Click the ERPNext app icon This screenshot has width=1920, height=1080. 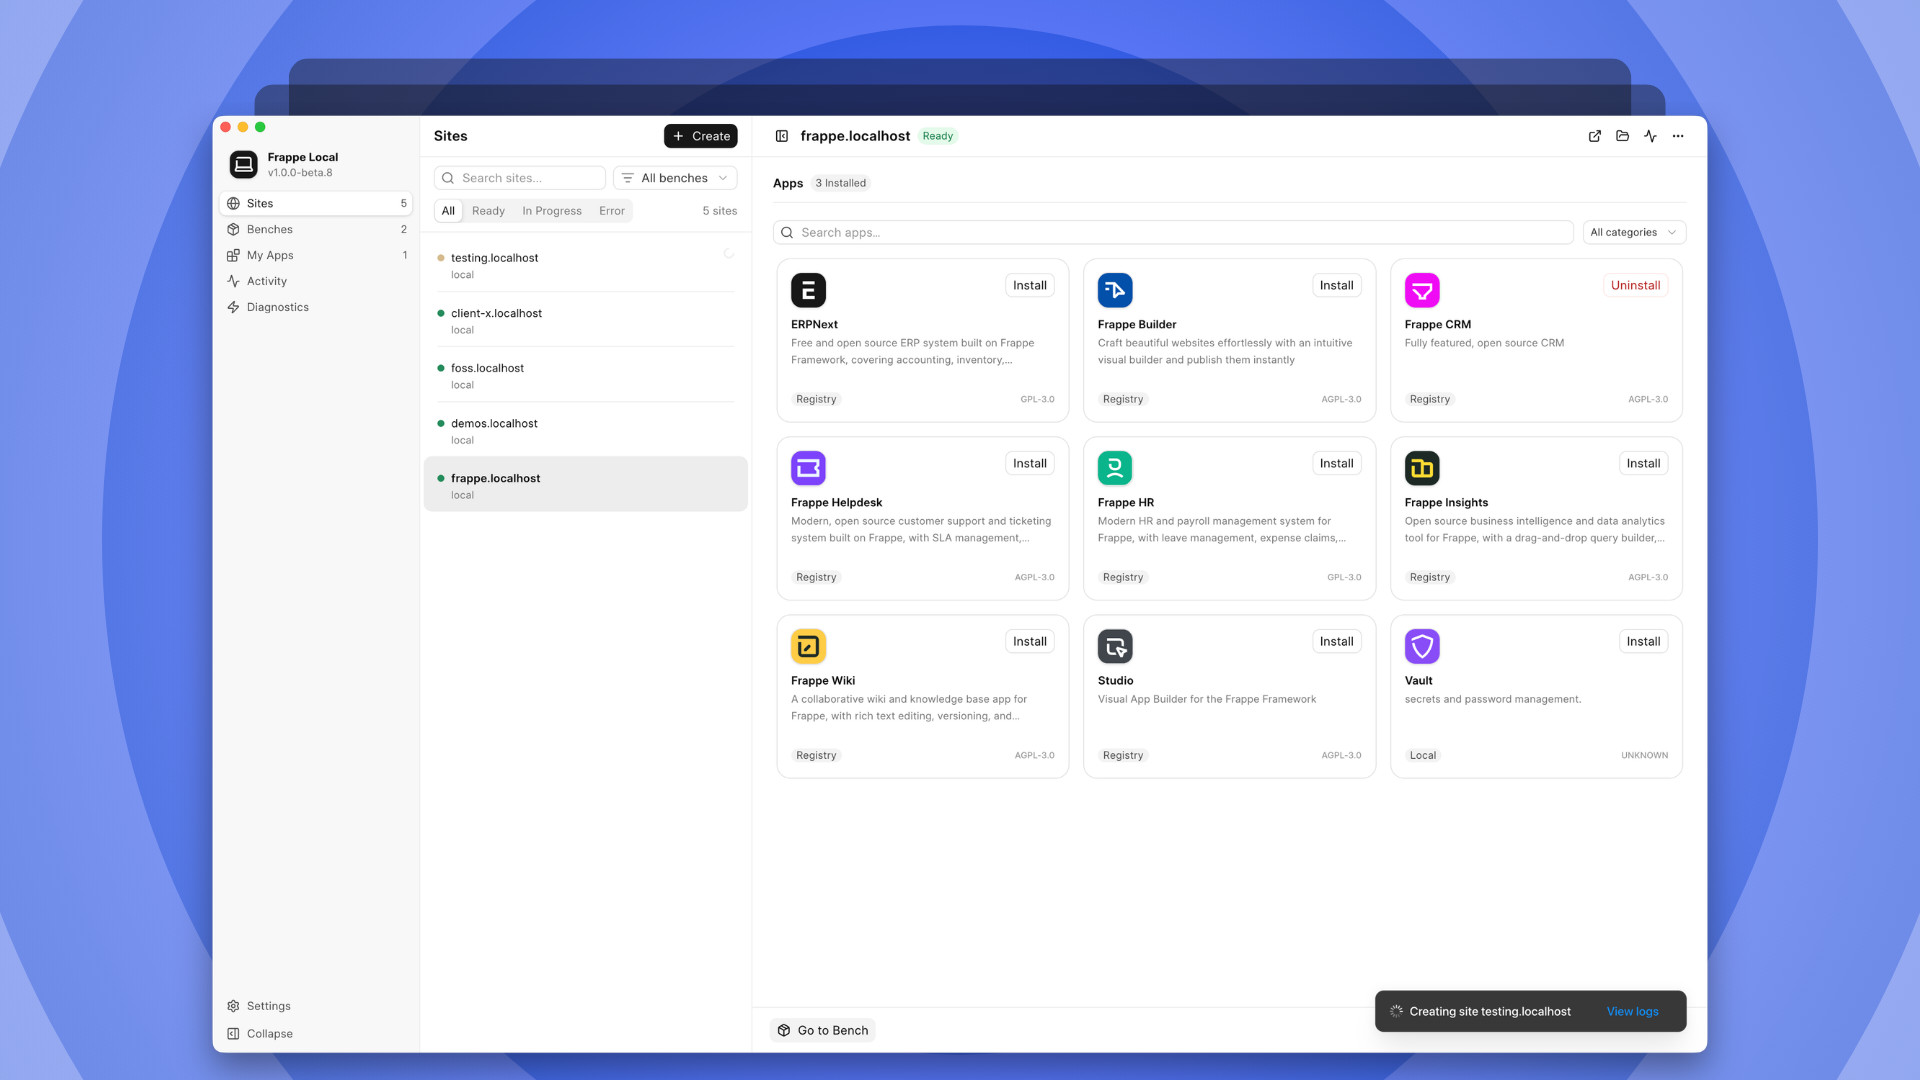pos(808,290)
